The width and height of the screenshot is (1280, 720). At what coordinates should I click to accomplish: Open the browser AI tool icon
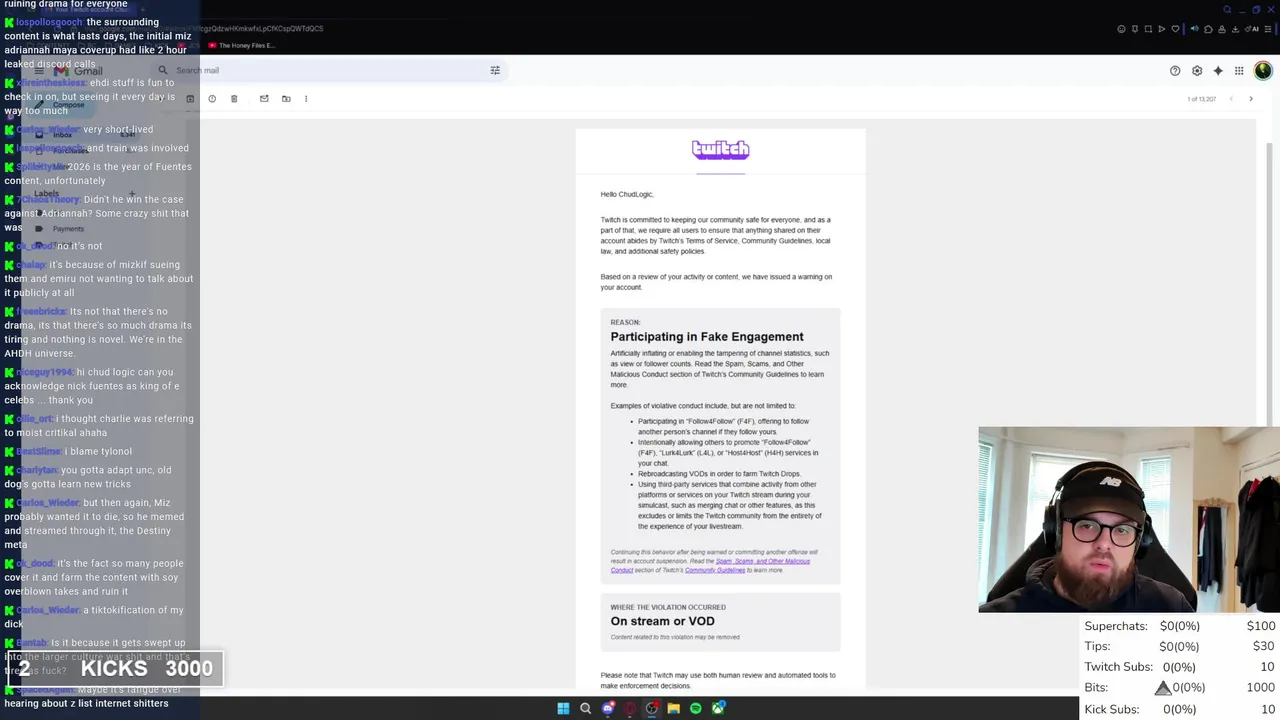(x=1252, y=29)
